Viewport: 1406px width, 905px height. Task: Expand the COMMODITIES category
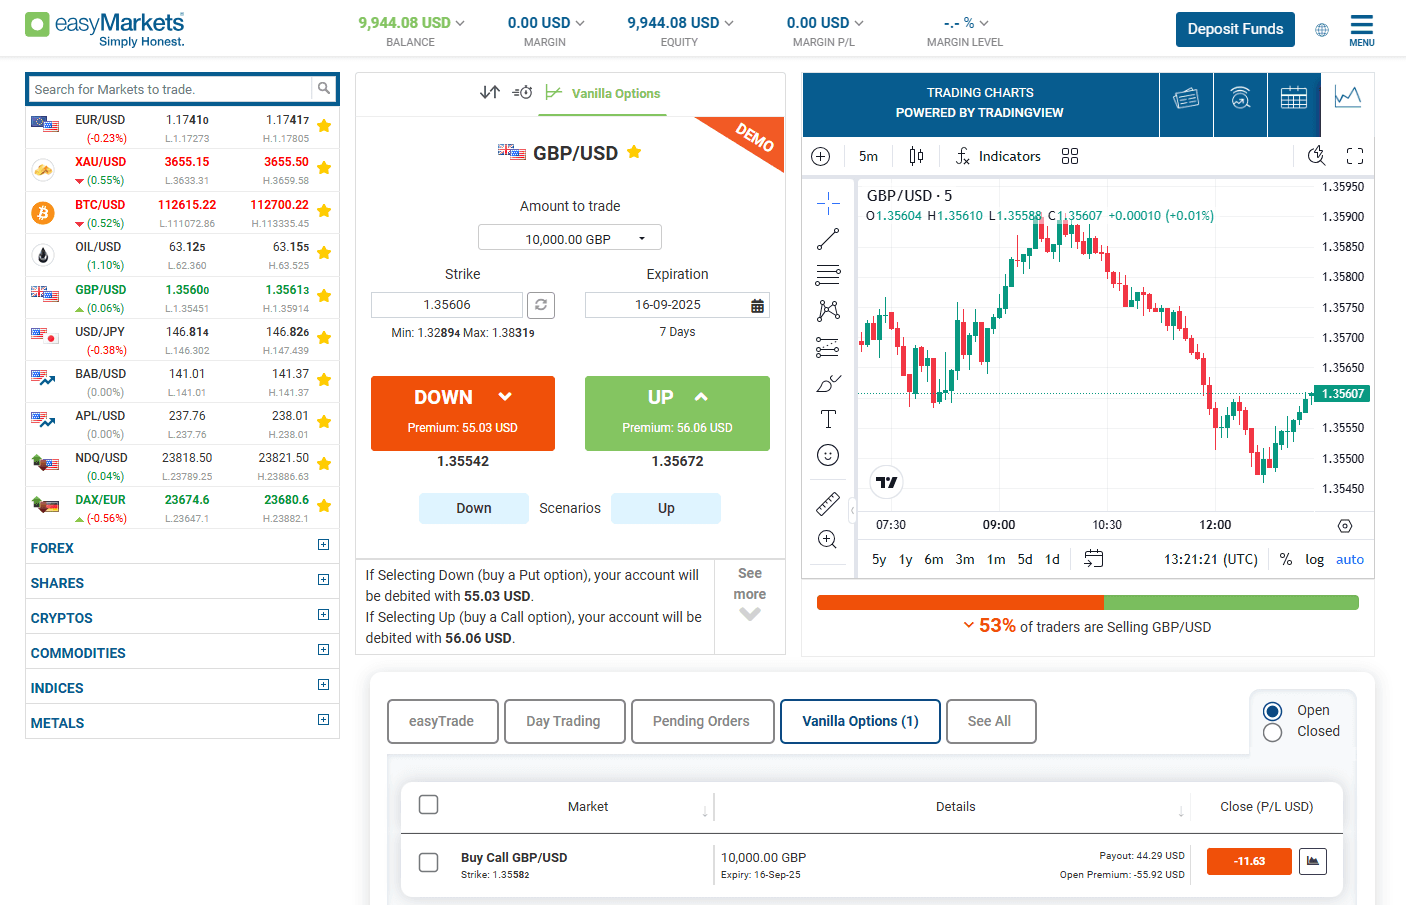[x=323, y=650]
